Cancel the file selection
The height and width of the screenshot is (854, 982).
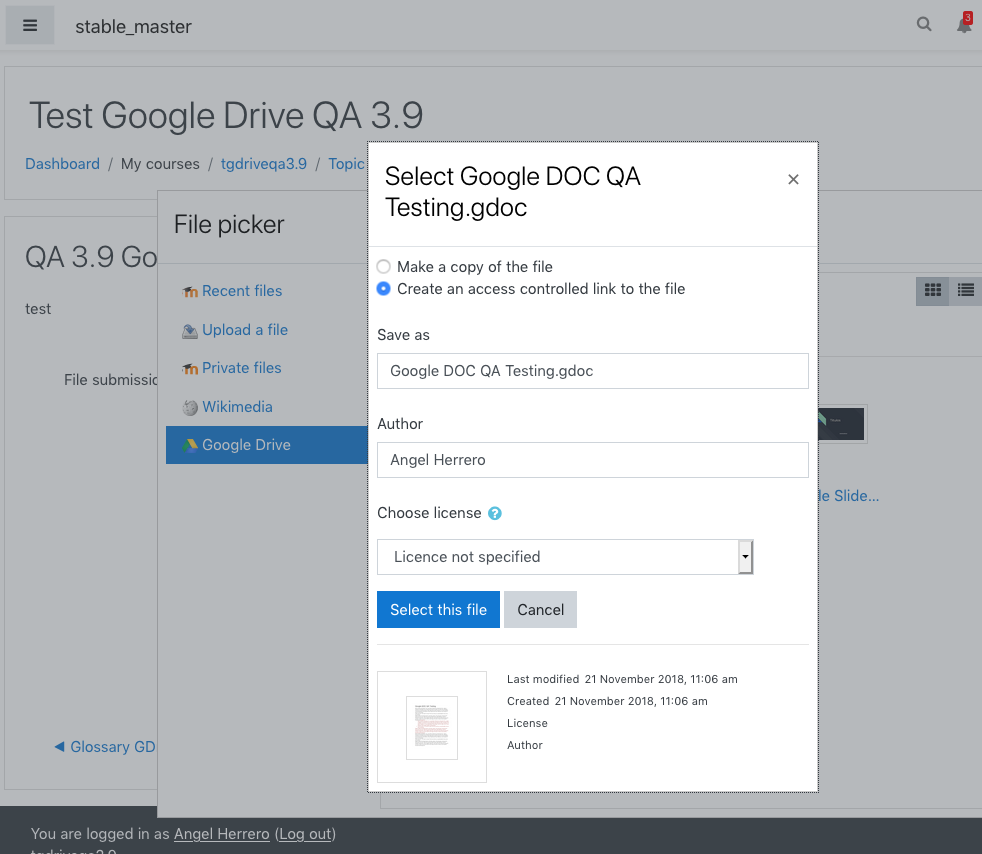tap(540, 609)
